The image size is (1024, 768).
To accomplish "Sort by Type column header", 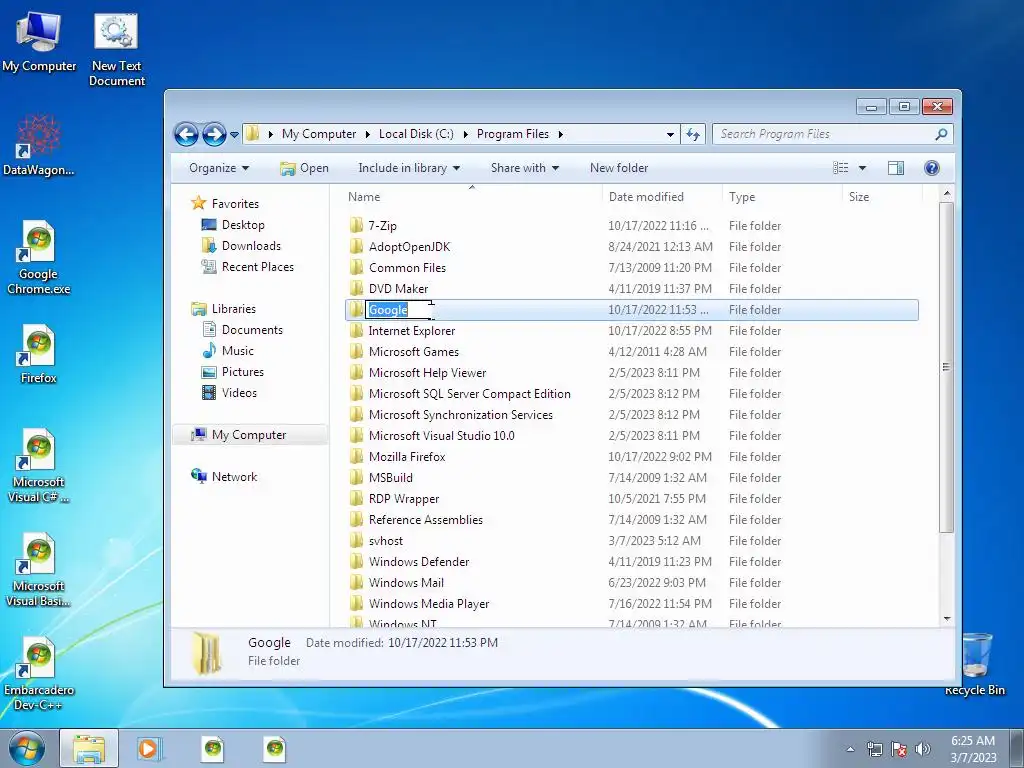I will point(742,197).
